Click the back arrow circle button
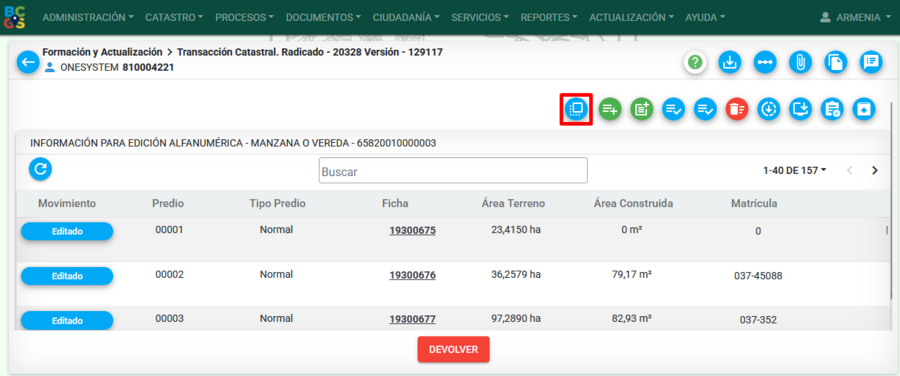Image resolution: width=900 pixels, height=376 pixels. (28, 62)
